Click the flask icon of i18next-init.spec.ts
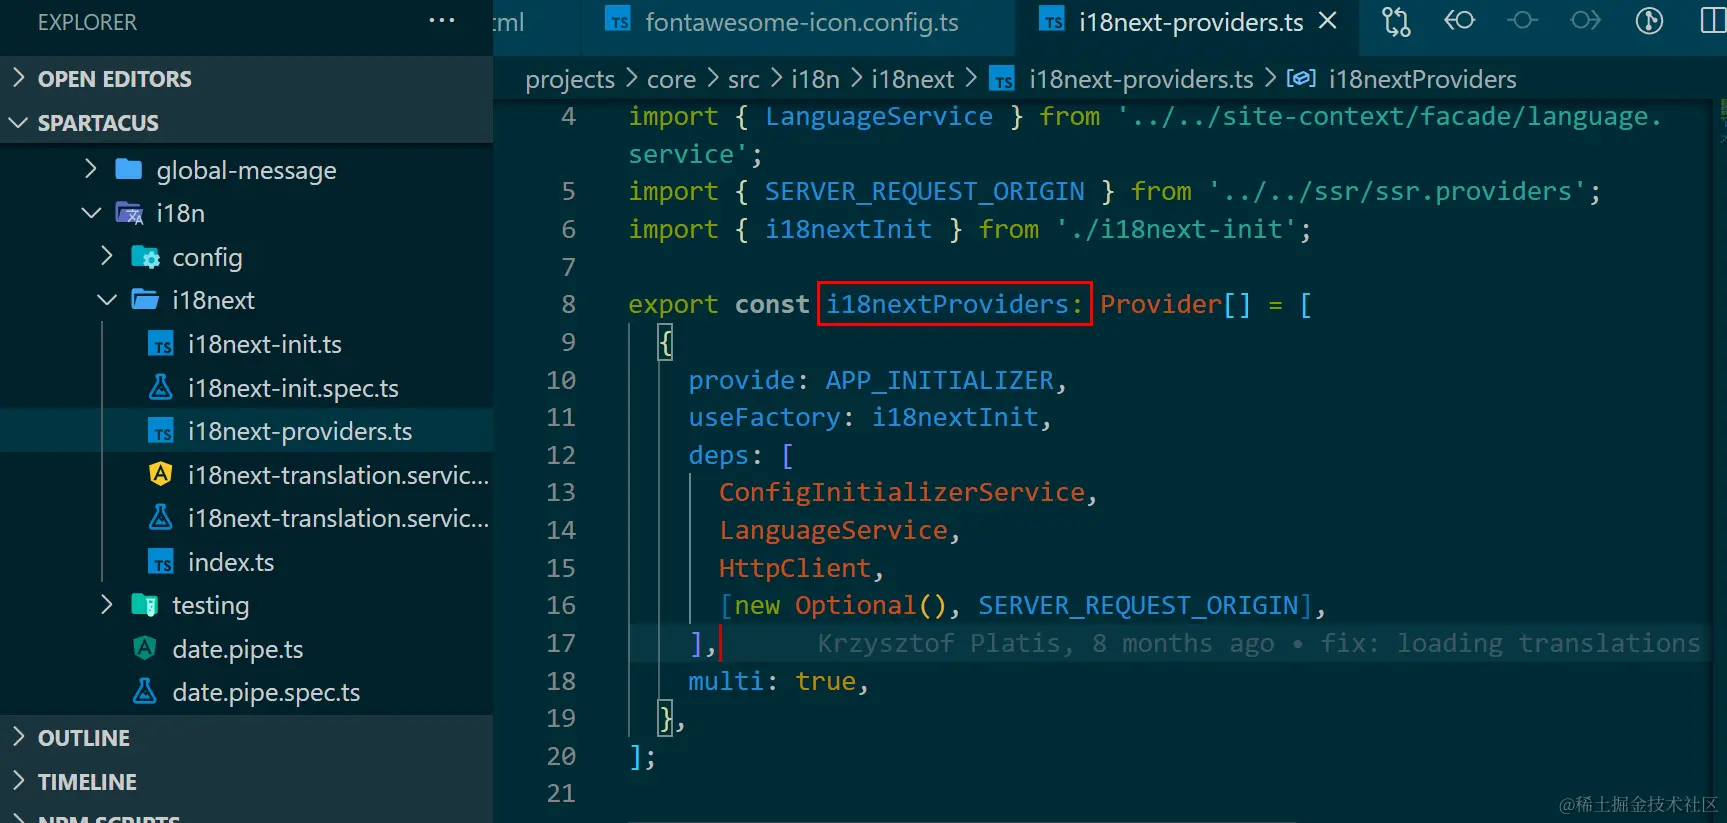 tap(161, 387)
